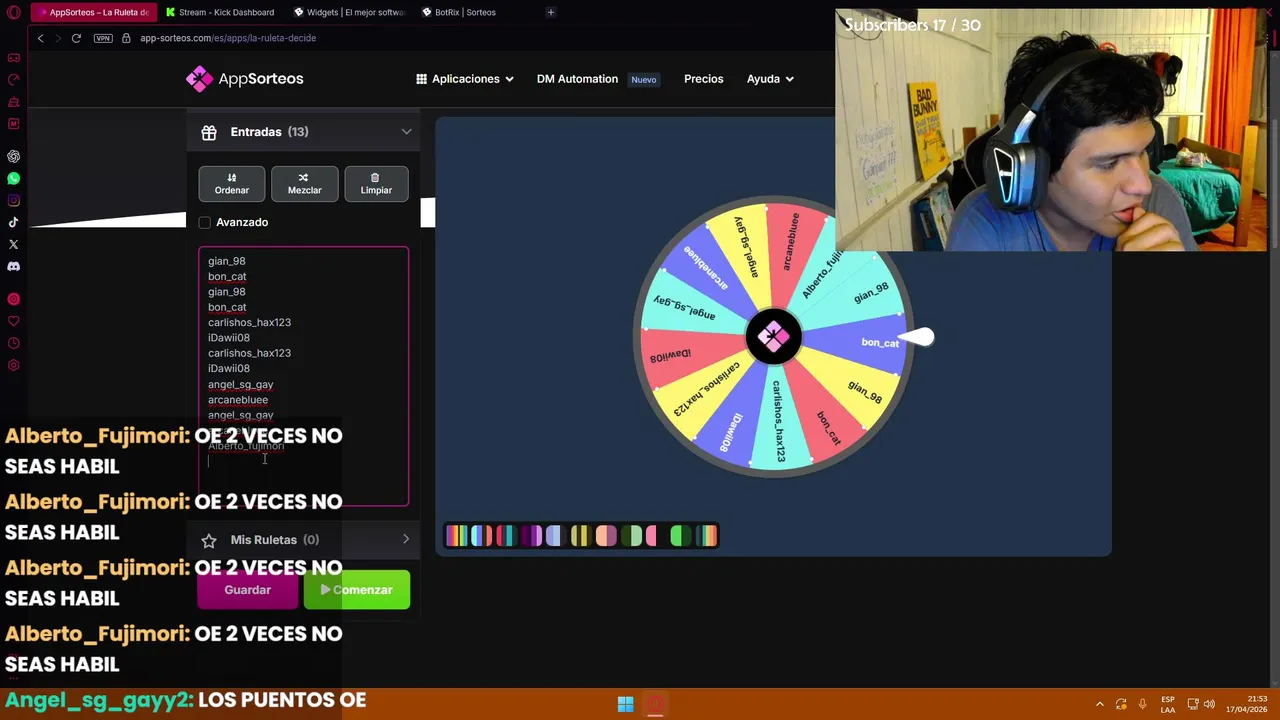This screenshot has width=1280, height=720.
Task: Click the ESP LAA language indicator
Action: [1168, 704]
